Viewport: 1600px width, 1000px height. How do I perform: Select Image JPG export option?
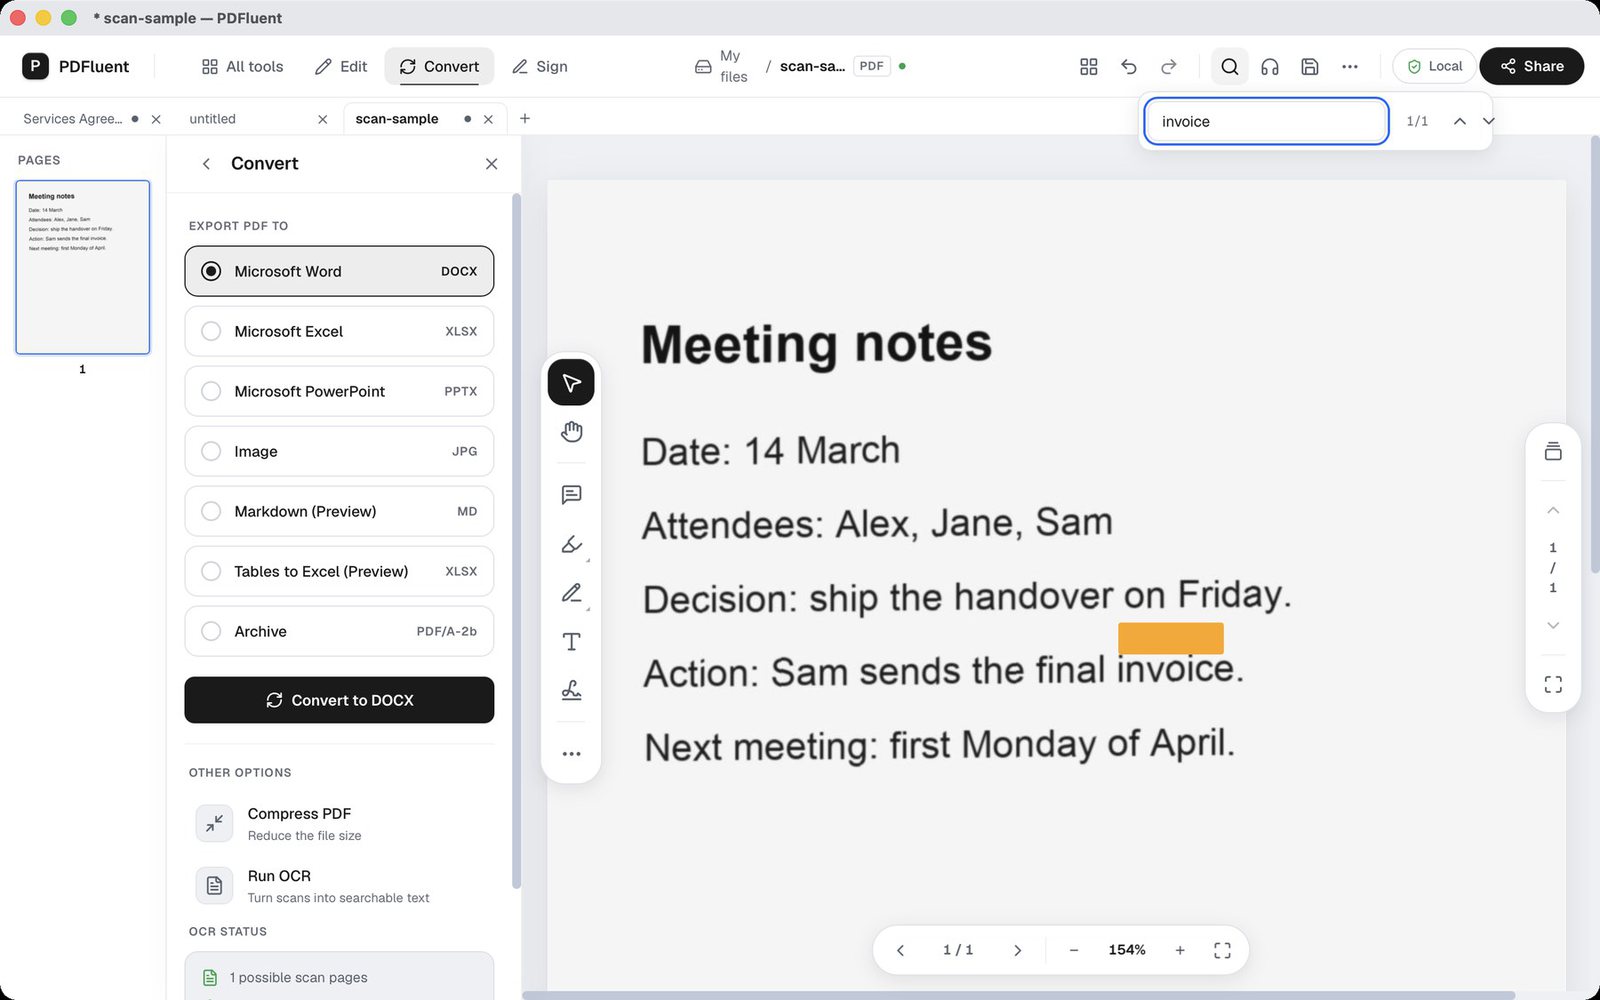tap(339, 451)
